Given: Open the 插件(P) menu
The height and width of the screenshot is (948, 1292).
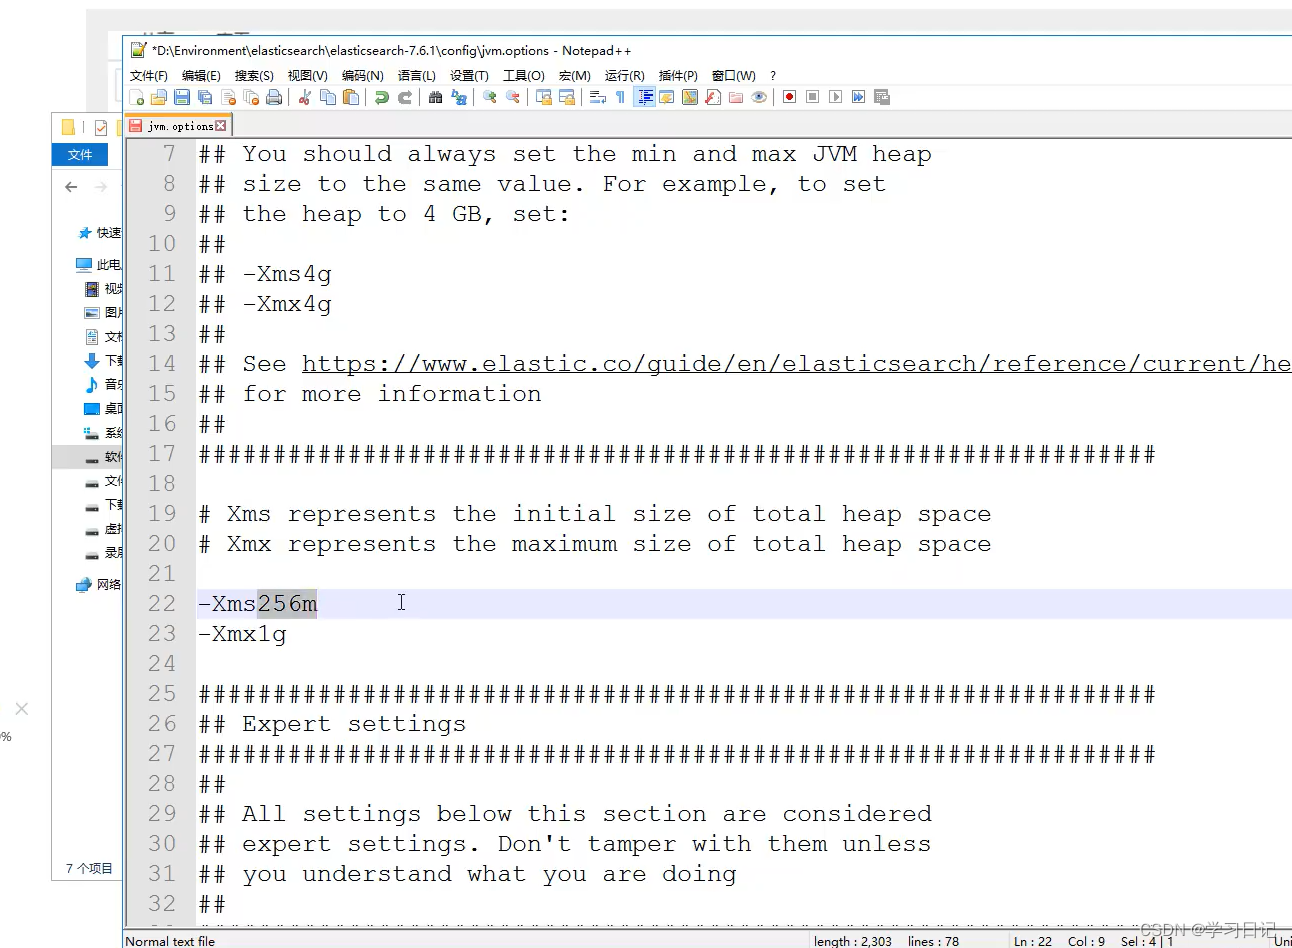Looking at the screenshot, I should coord(678,76).
